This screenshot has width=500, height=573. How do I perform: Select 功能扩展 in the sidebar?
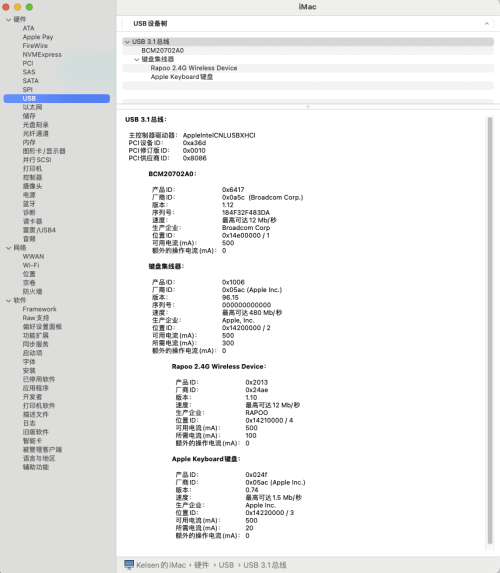click(35, 336)
